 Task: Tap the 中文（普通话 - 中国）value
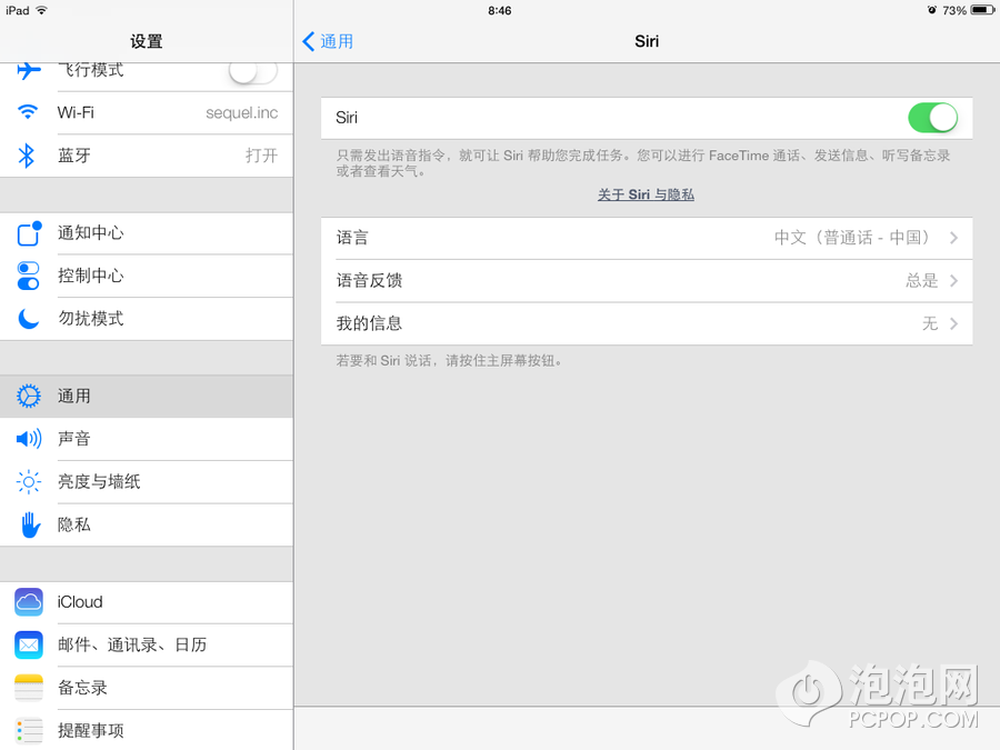point(853,238)
